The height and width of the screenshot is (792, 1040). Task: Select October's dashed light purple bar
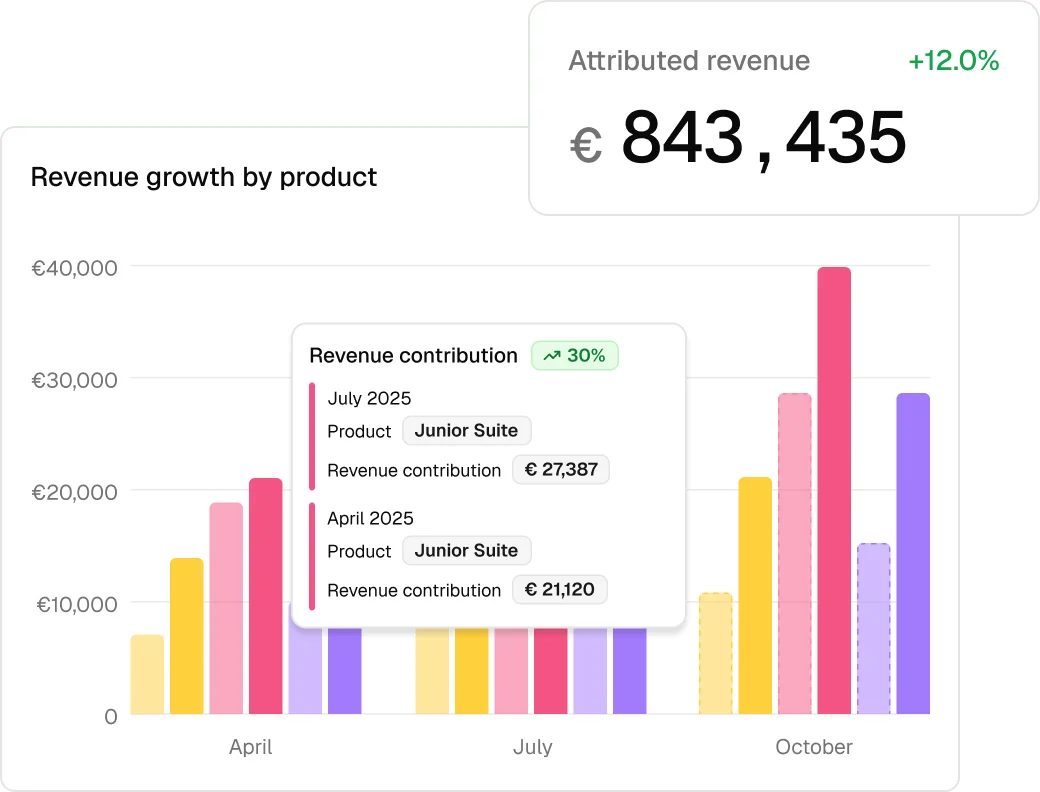(x=874, y=629)
